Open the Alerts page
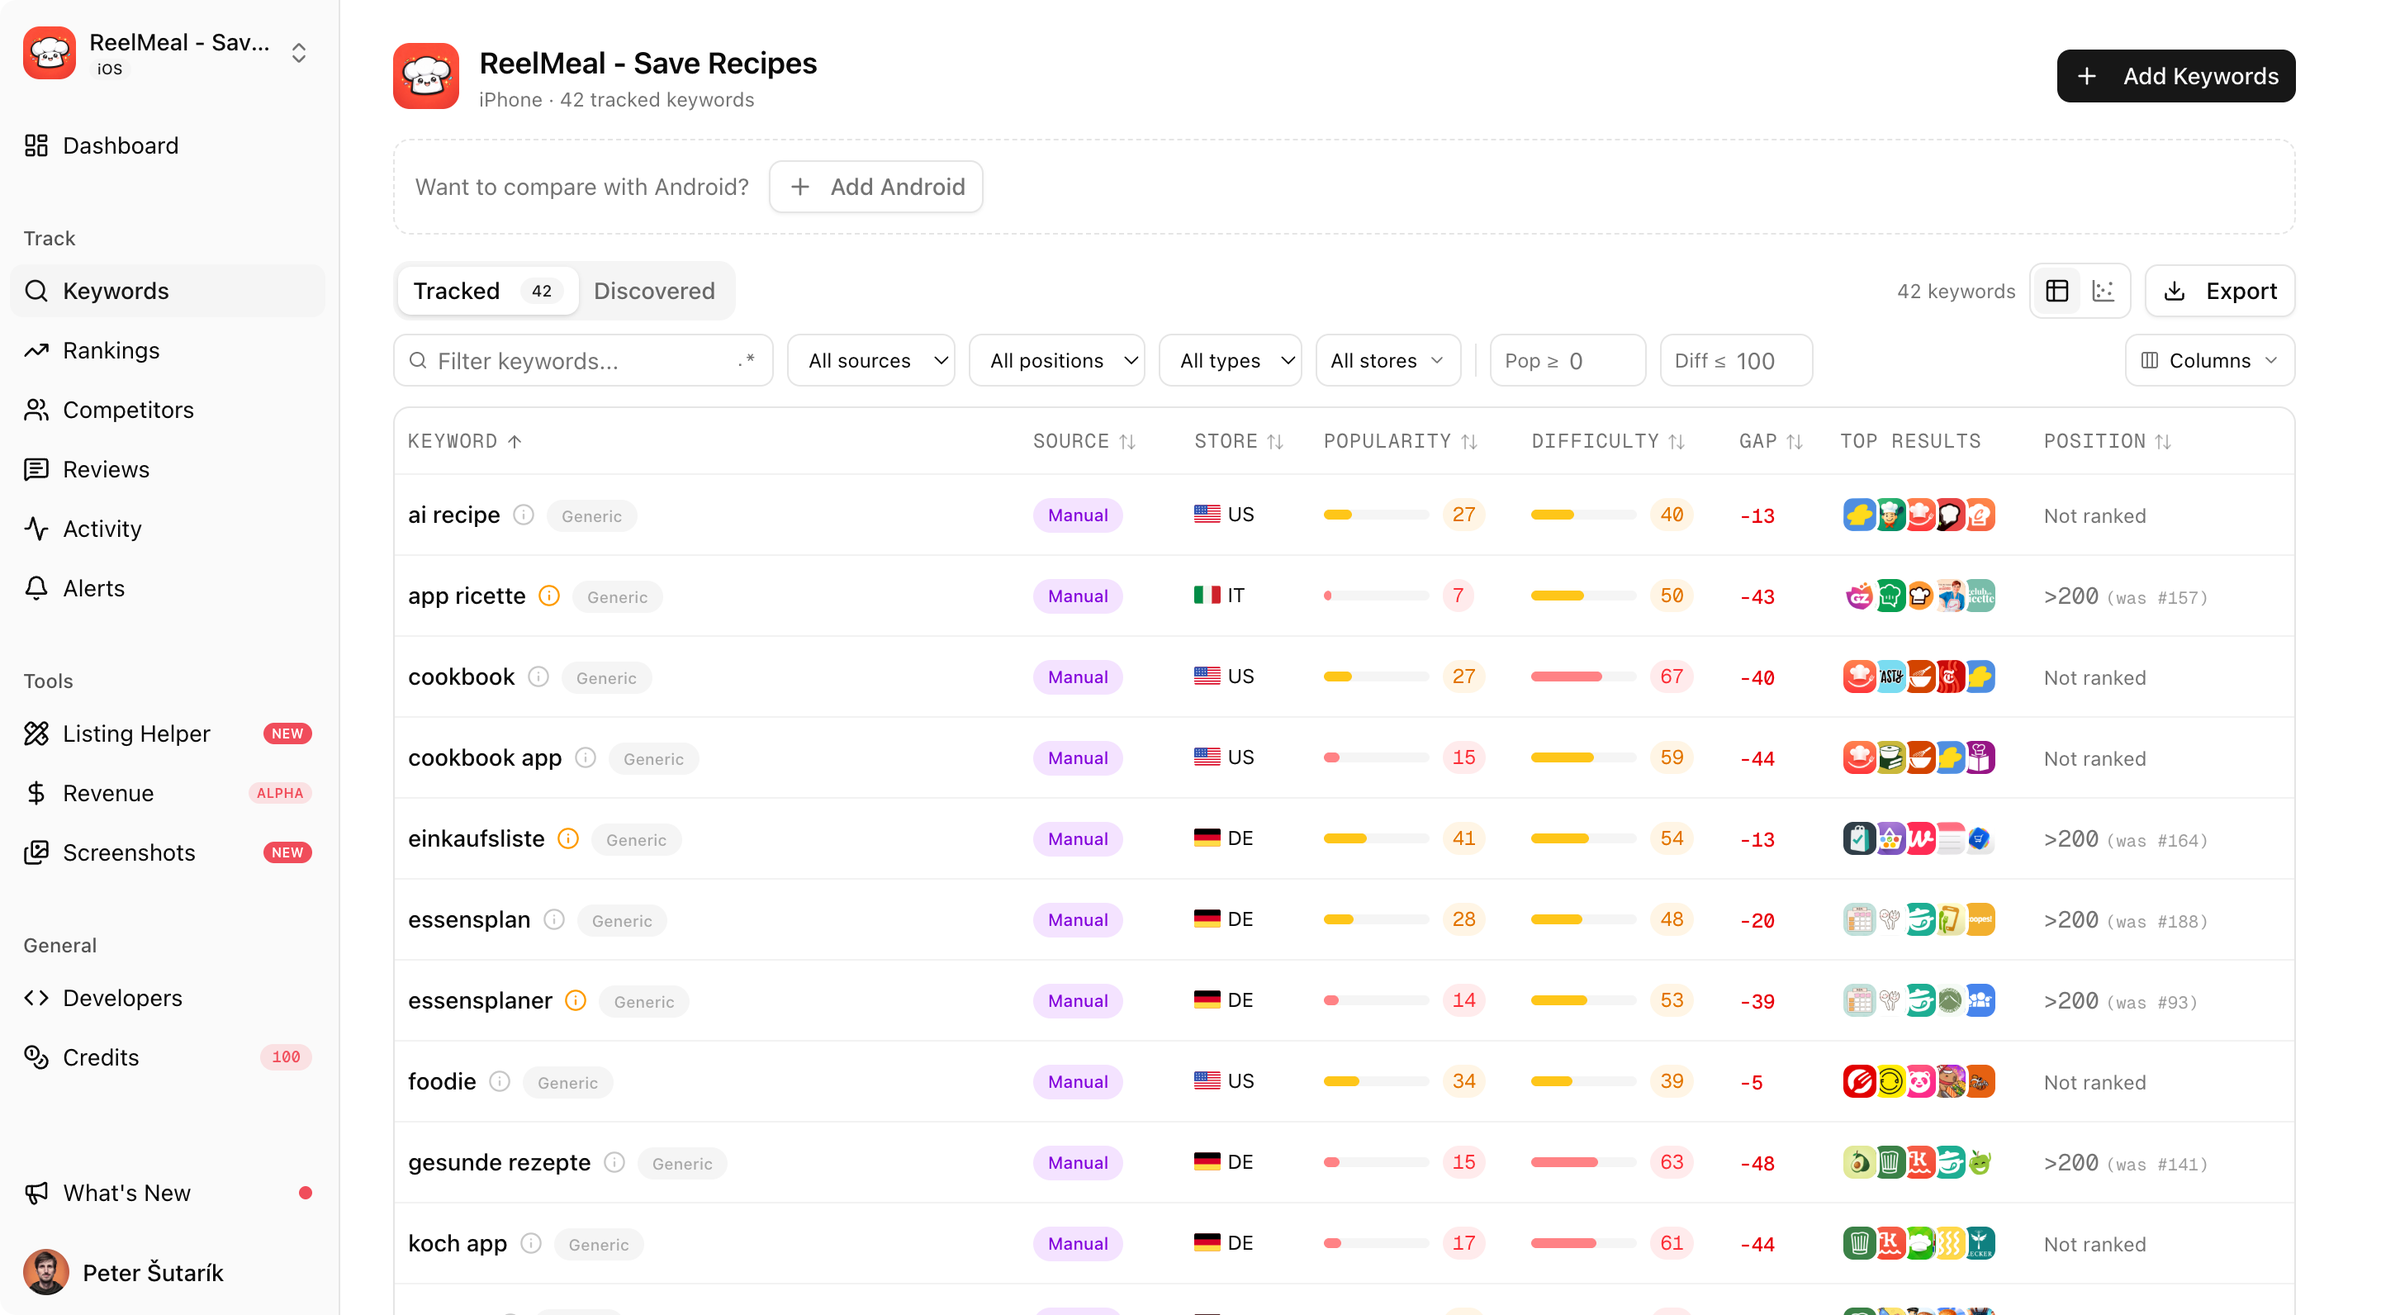The width and height of the screenshot is (2400, 1315). coord(167,588)
